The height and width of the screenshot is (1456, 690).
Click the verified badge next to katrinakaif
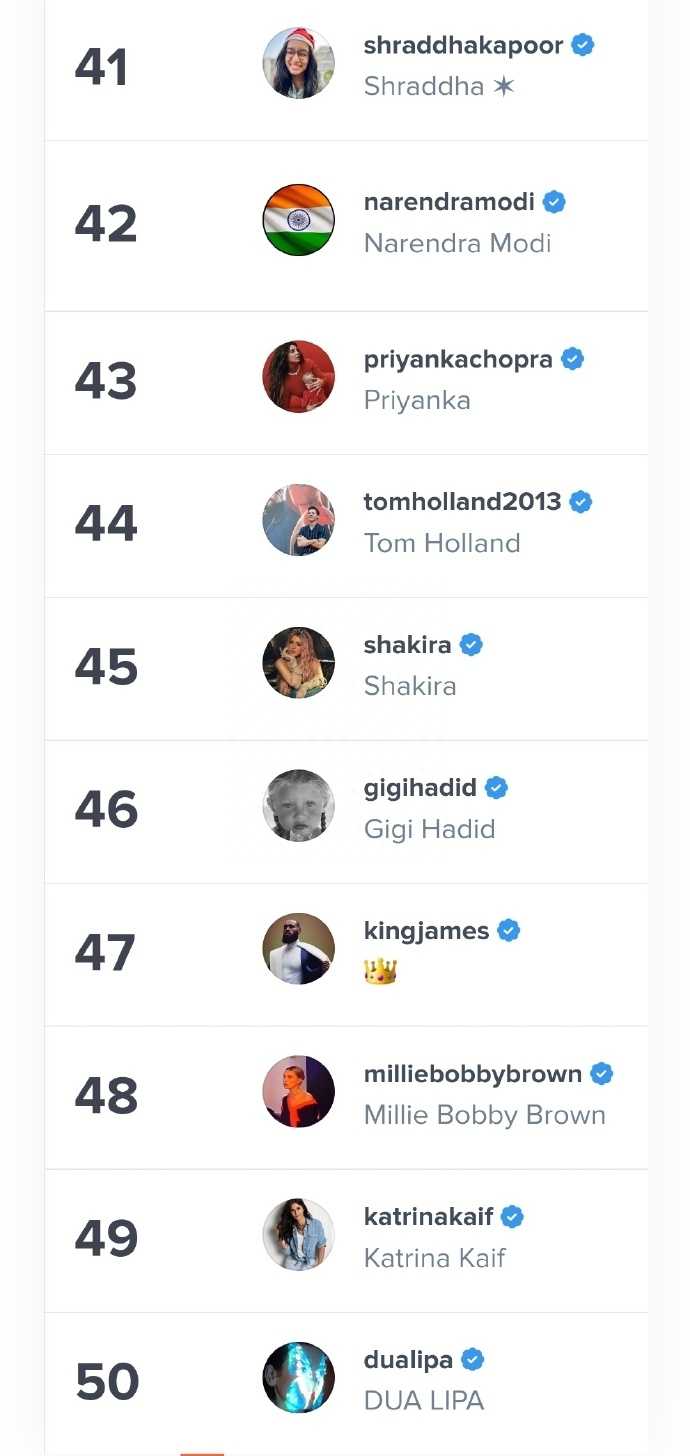(513, 1217)
